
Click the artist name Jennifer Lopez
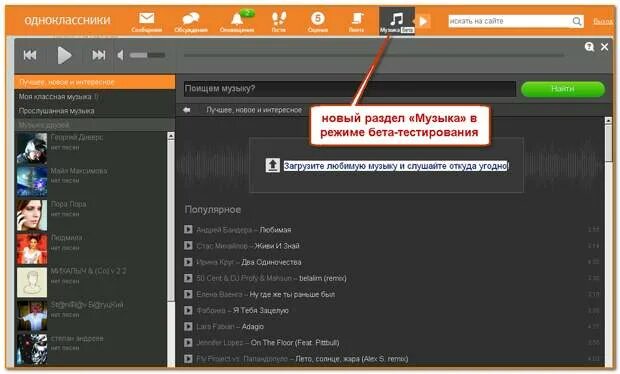219,343
